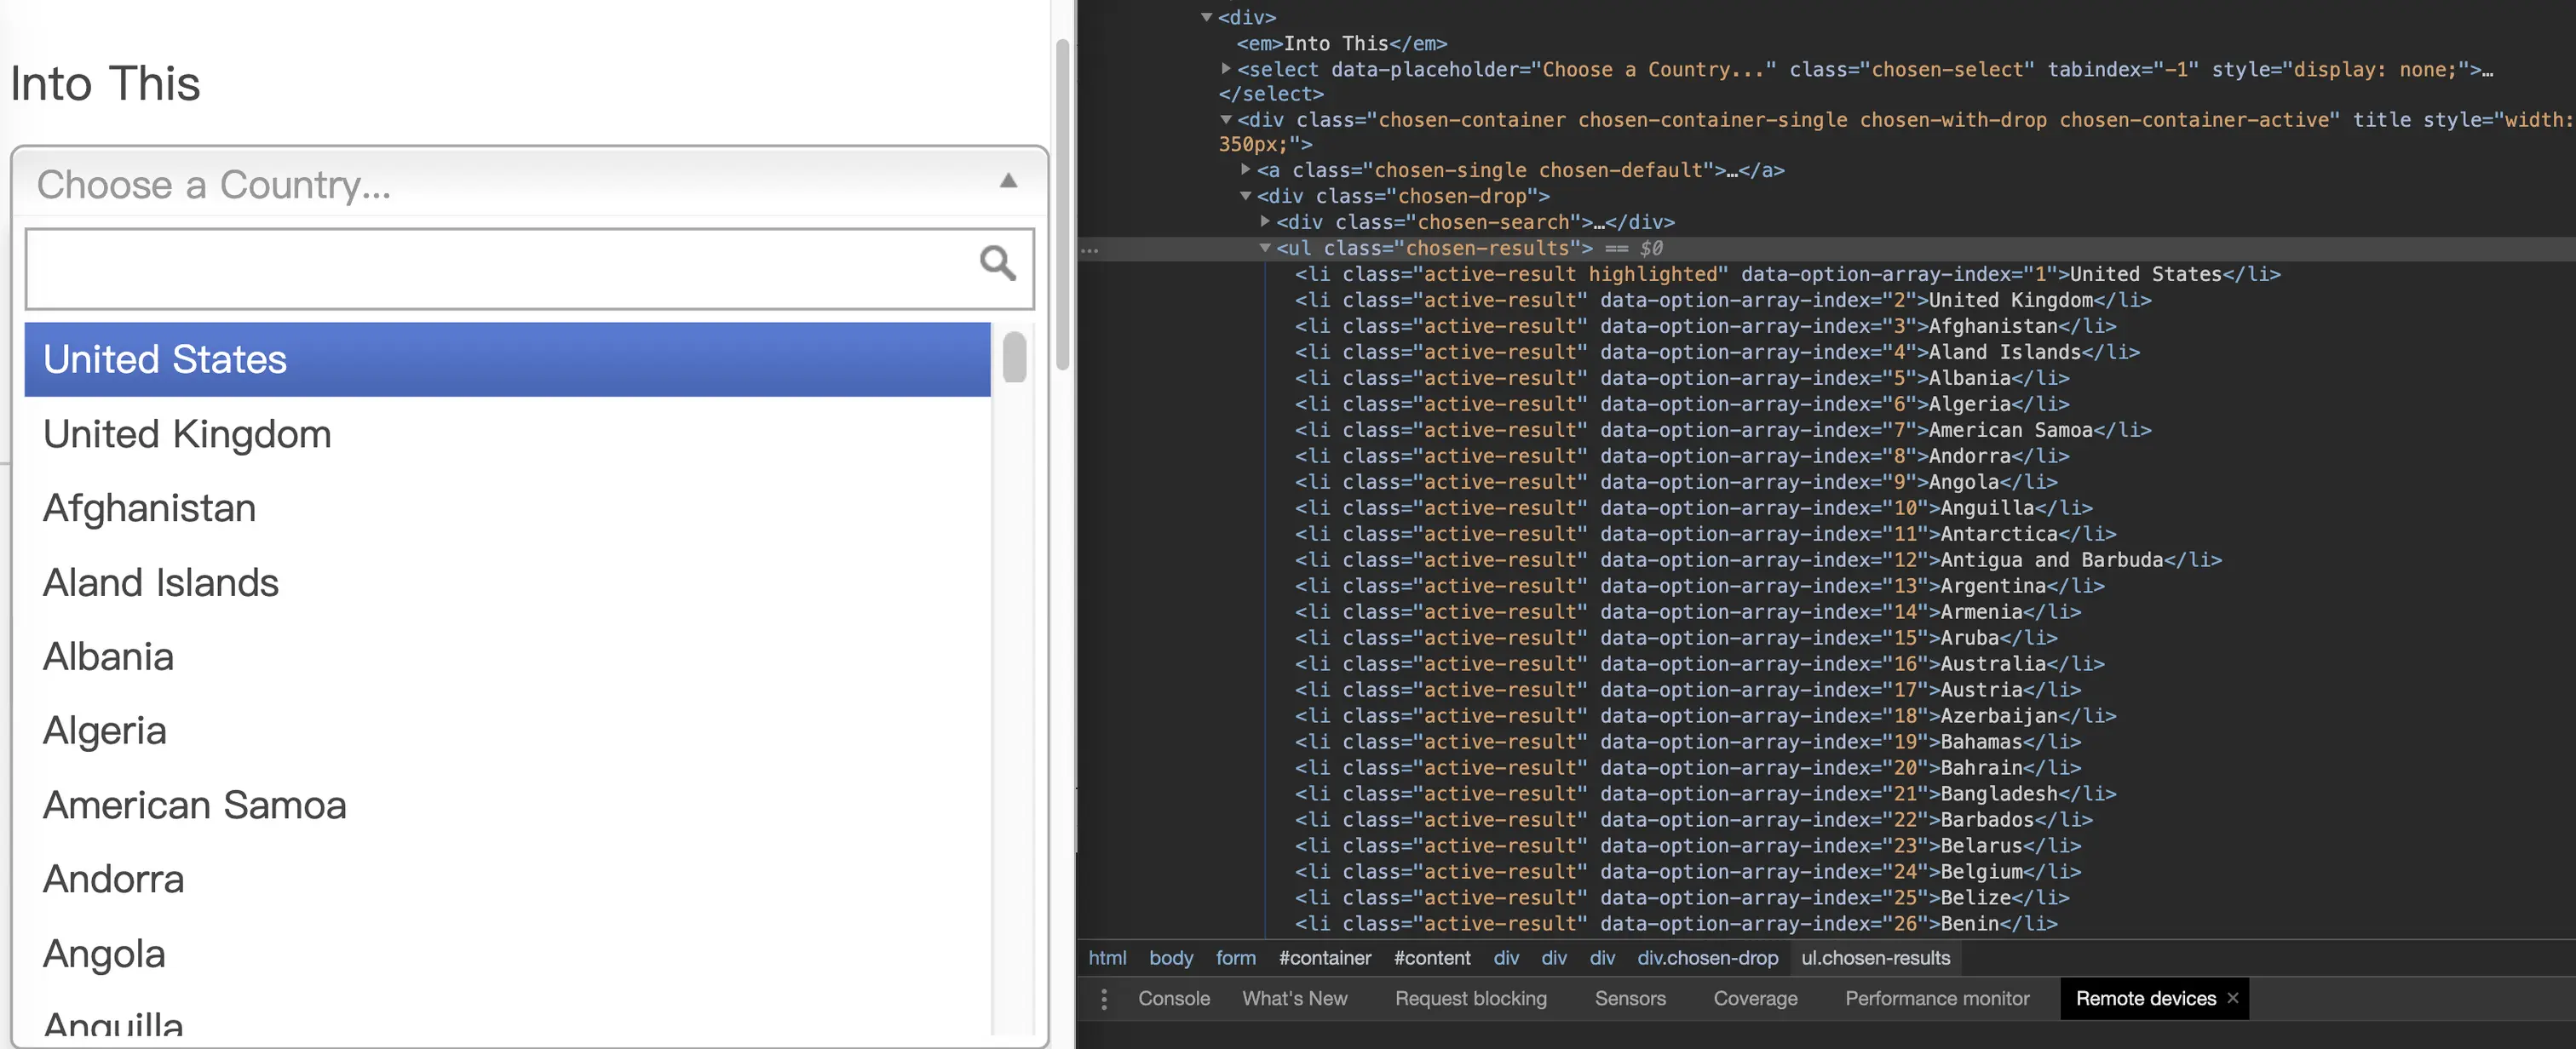This screenshot has width=2576, height=1049.
Task: Collapse the Choose a Country dropdown arrow
Action: (x=1008, y=181)
